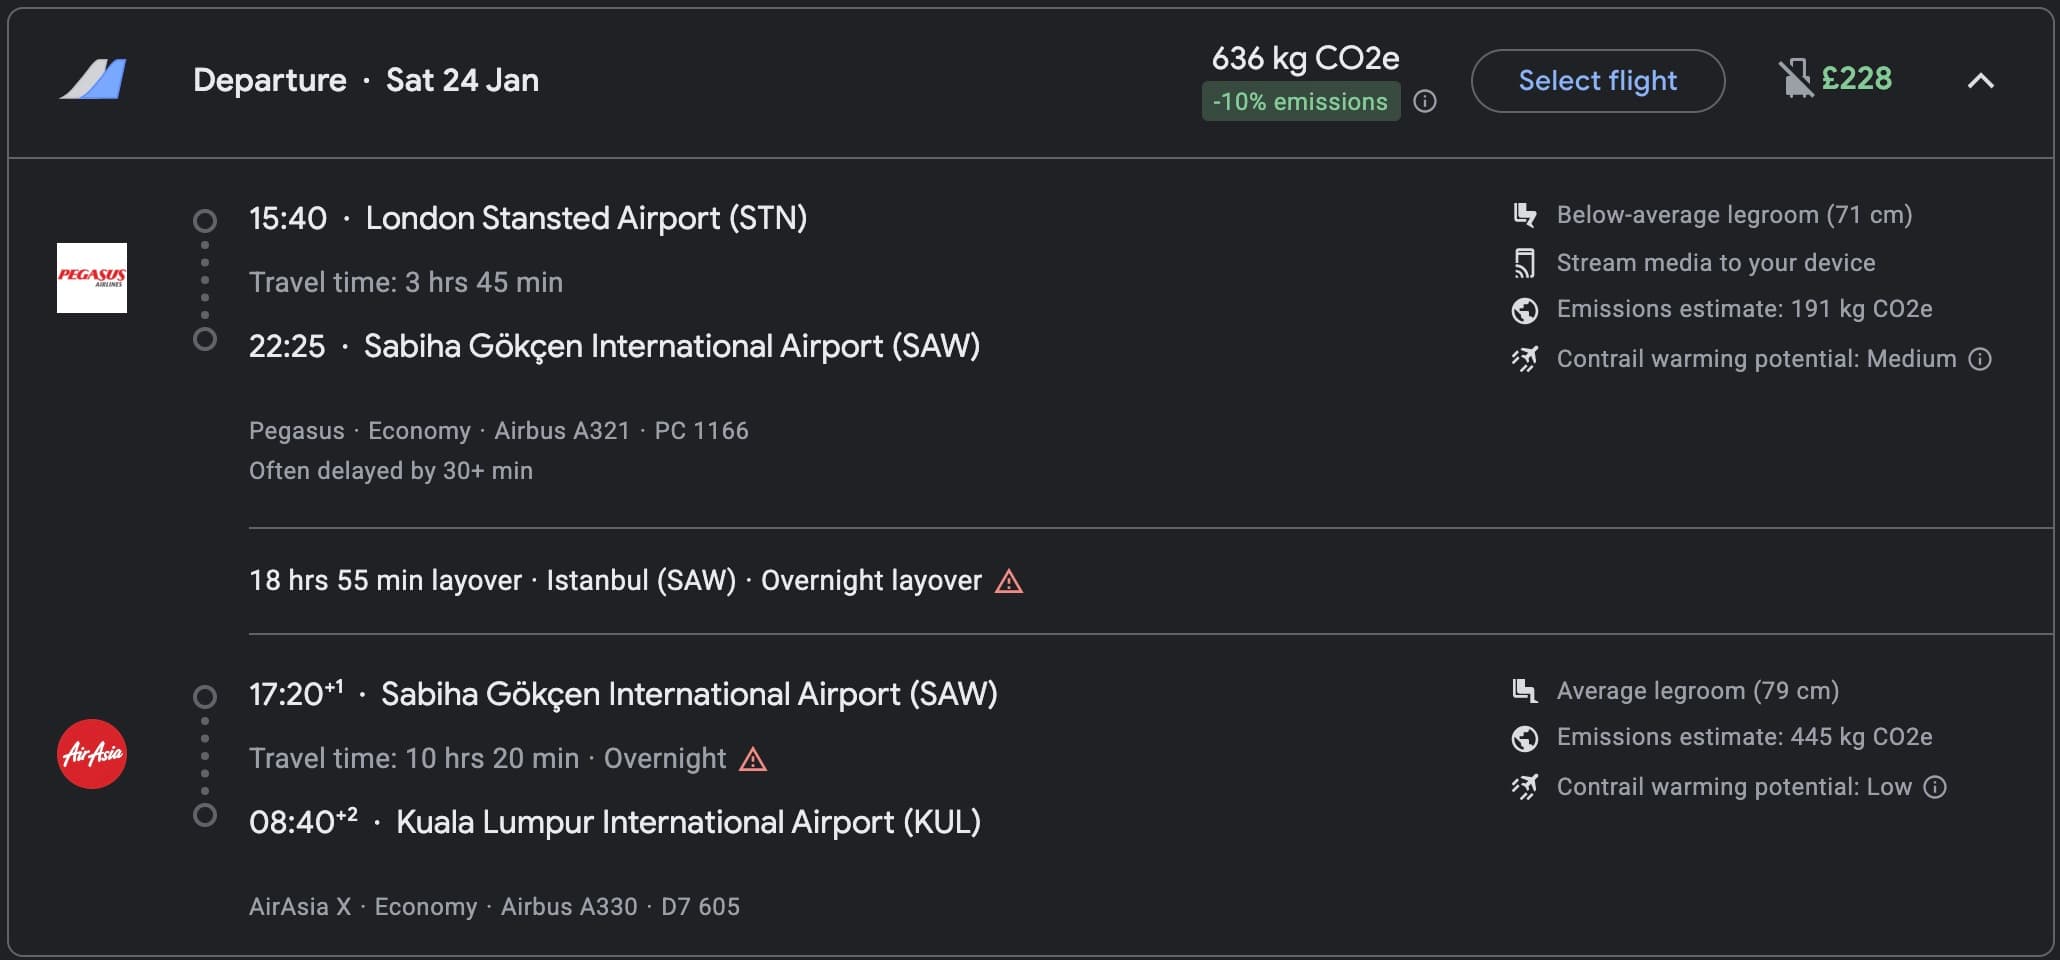Open the contrail warming potential Low info

1936,787
